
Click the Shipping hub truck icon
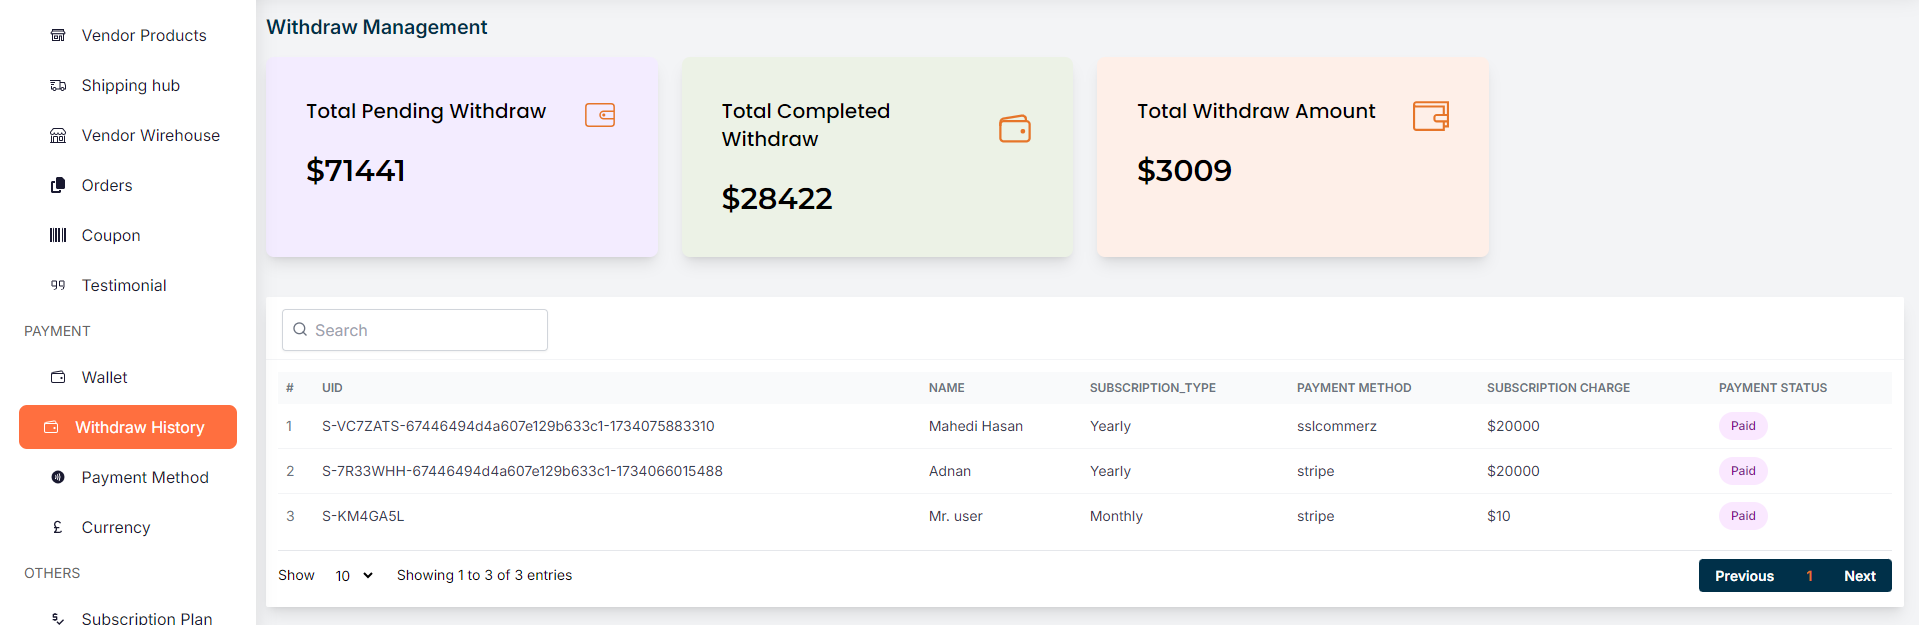click(58, 85)
